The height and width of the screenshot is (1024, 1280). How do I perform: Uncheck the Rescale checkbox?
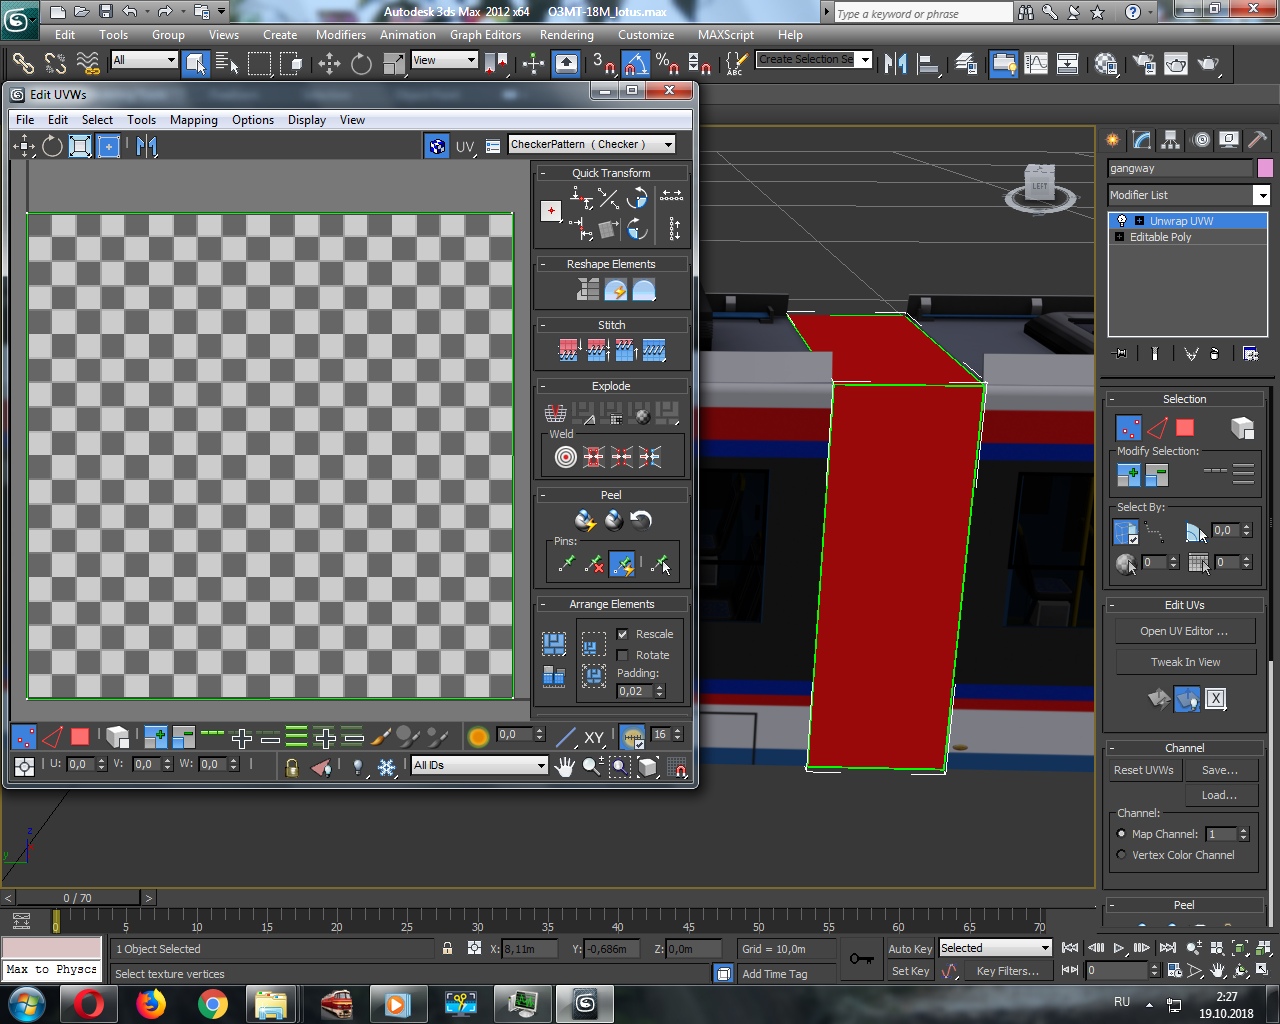[623, 634]
